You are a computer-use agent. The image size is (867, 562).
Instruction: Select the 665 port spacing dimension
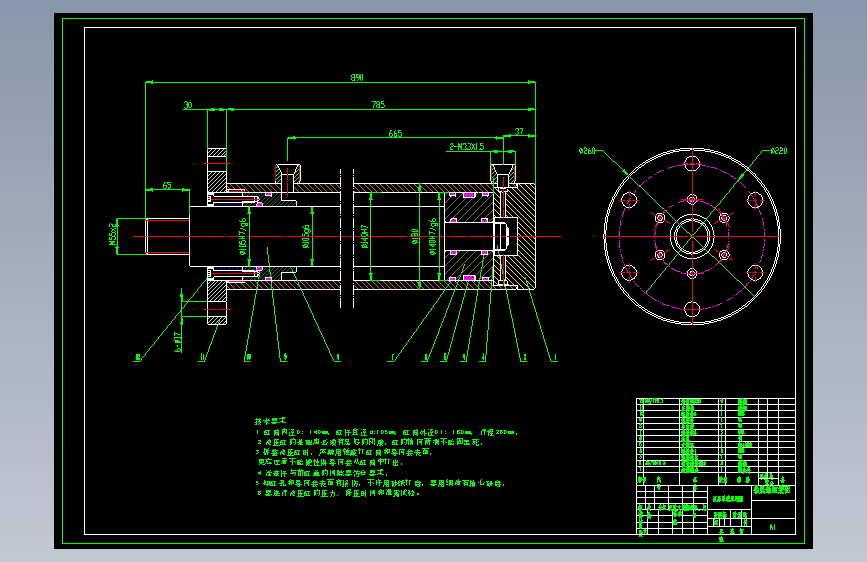[x=395, y=133]
